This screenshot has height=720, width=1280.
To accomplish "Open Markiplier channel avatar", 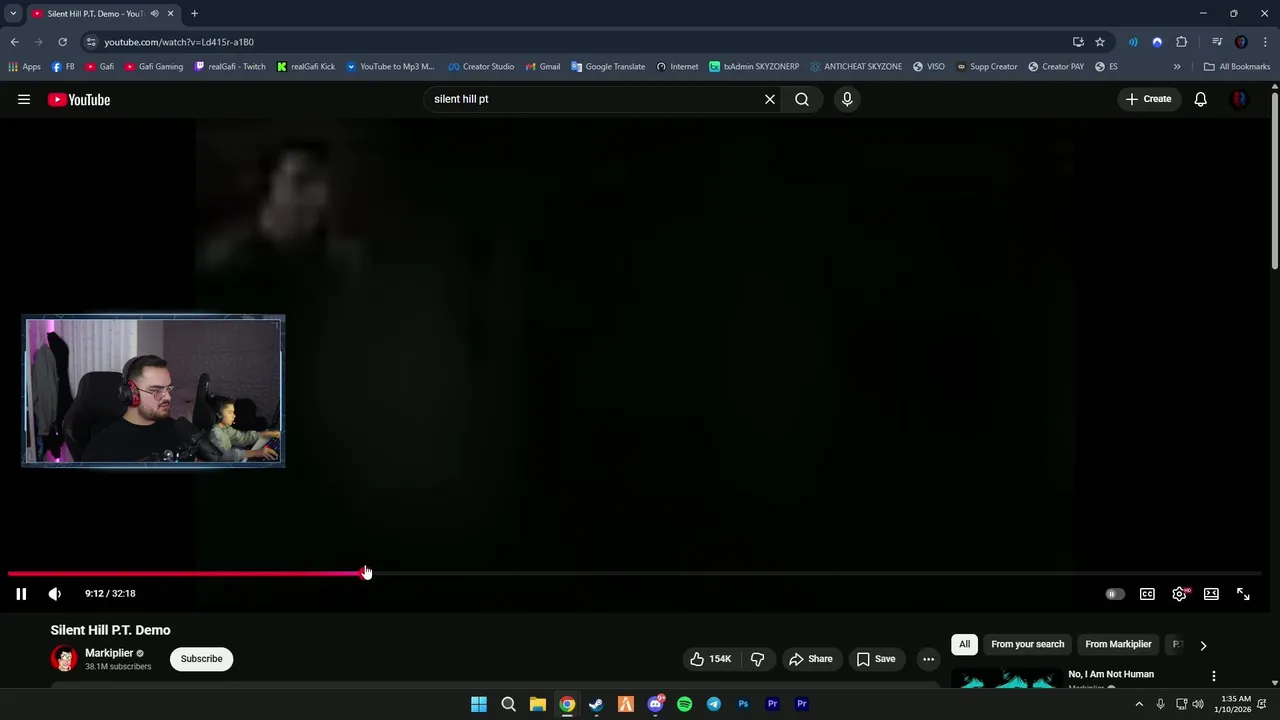I will click(64, 659).
